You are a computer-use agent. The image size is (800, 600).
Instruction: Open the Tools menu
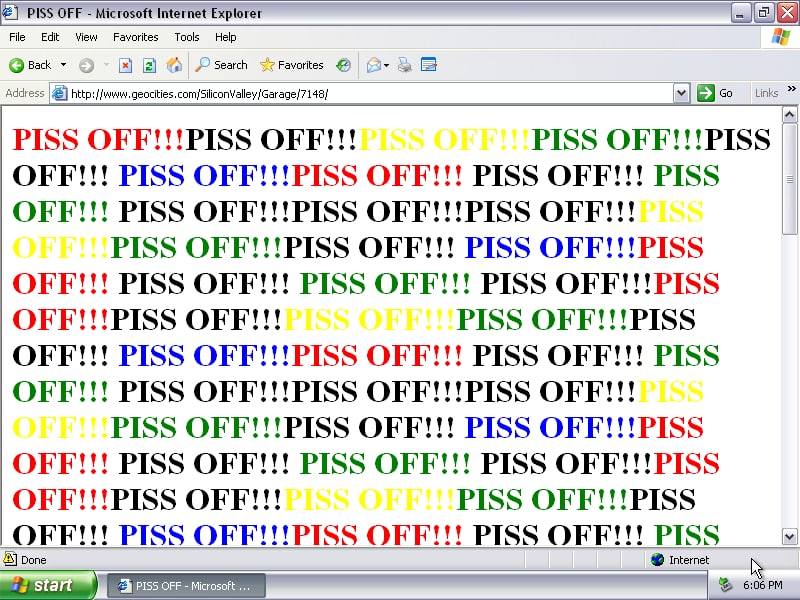[187, 37]
